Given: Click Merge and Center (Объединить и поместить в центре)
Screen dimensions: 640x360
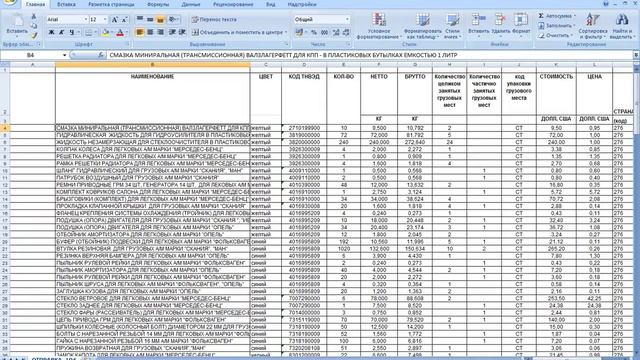Looking at the screenshot, I should click(x=237, y=32).
